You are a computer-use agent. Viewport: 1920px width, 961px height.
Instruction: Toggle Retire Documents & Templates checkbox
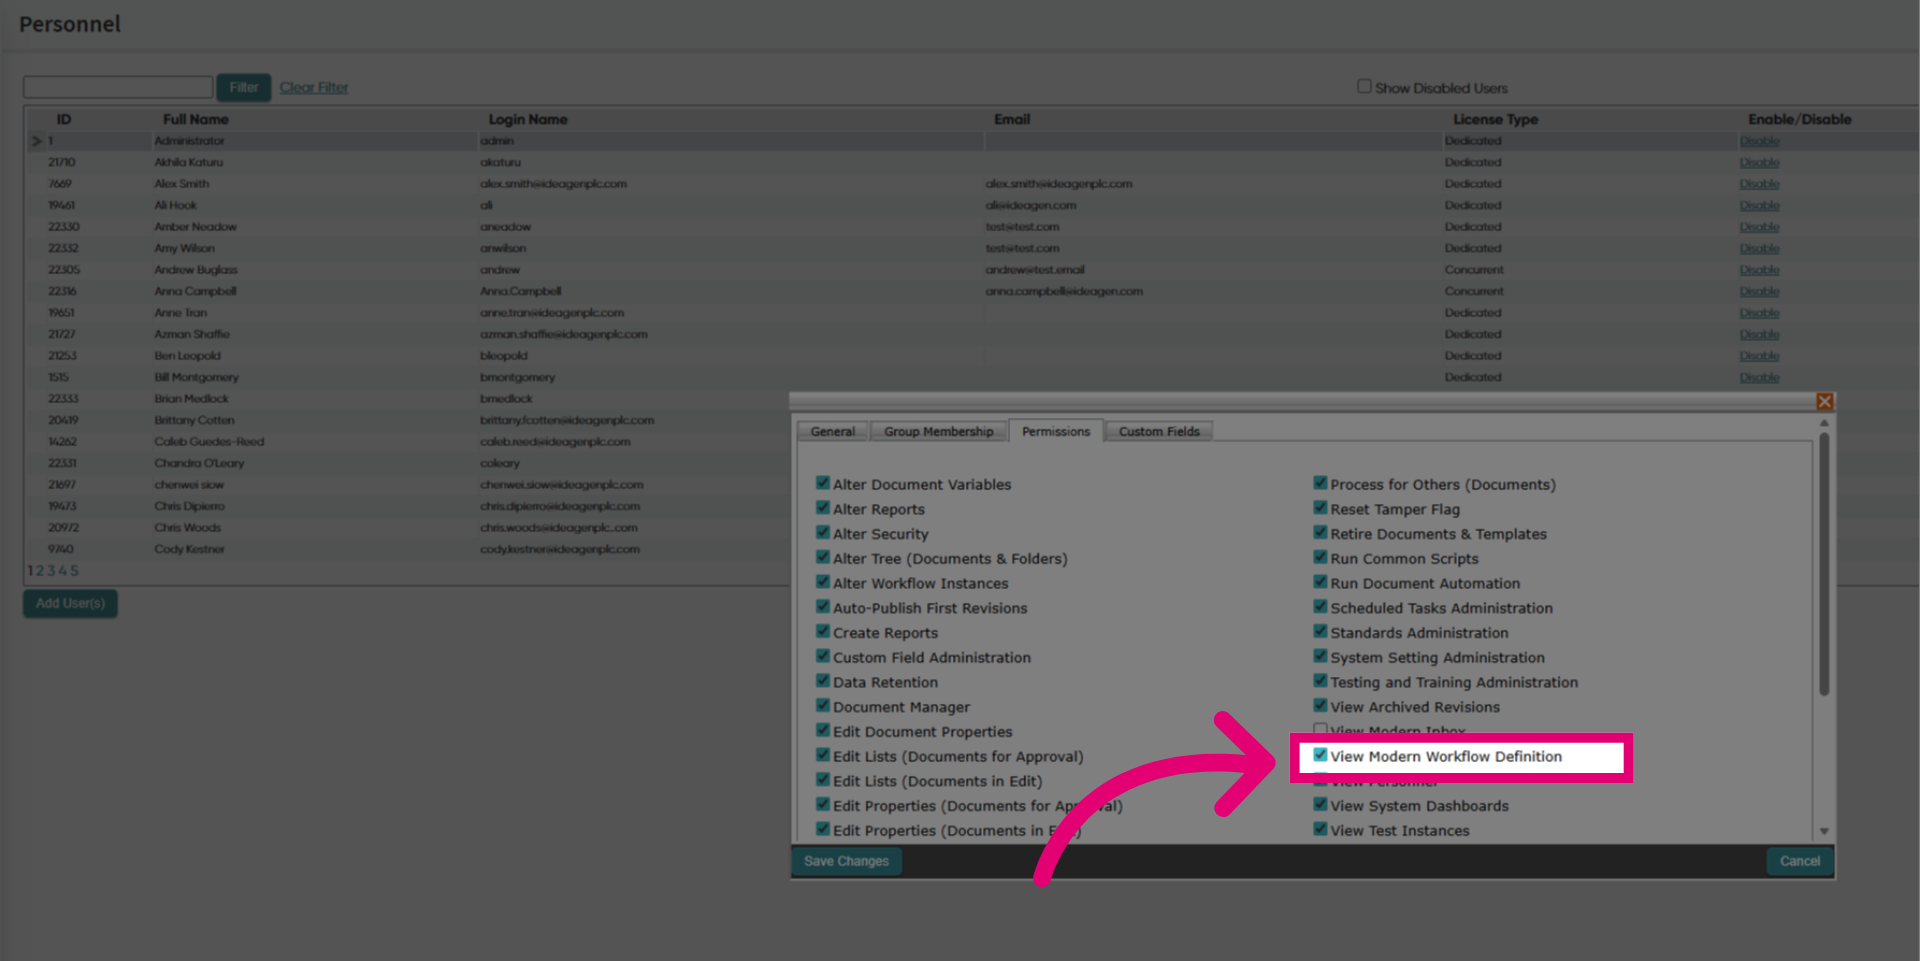[x=1320, y=533]
